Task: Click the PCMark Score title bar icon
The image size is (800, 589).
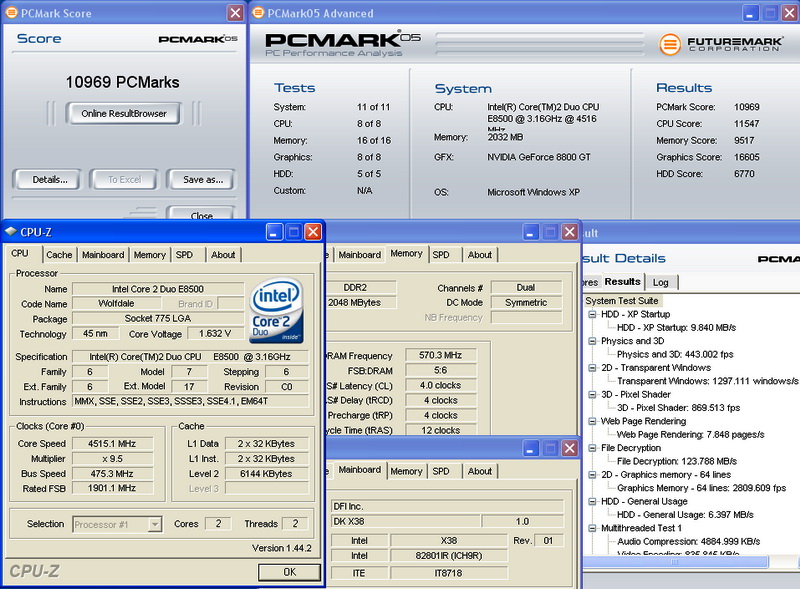Action: tap(11, 13)
